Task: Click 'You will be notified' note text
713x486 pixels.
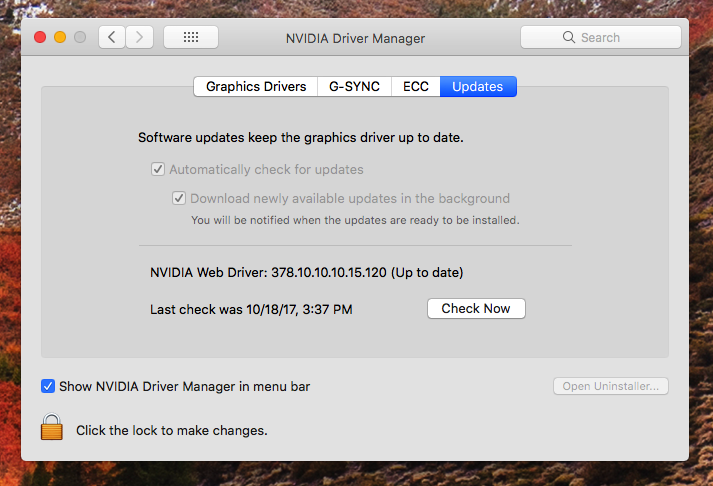Action: (x=355, y=220)
